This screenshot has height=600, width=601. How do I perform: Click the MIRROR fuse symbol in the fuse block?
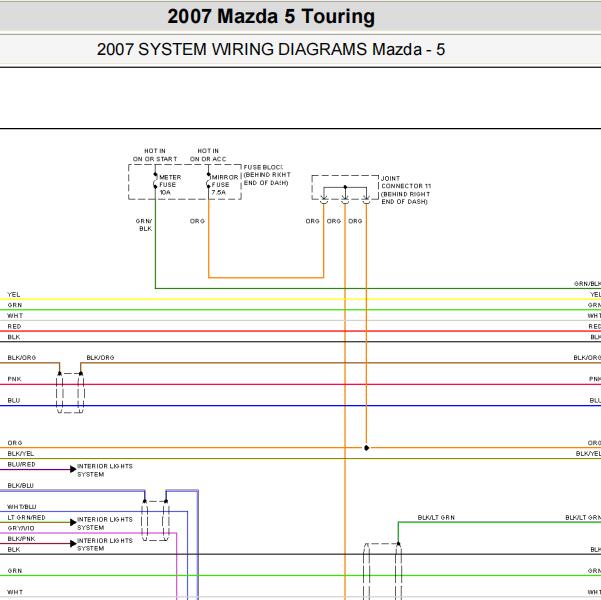tap(209, 181)
